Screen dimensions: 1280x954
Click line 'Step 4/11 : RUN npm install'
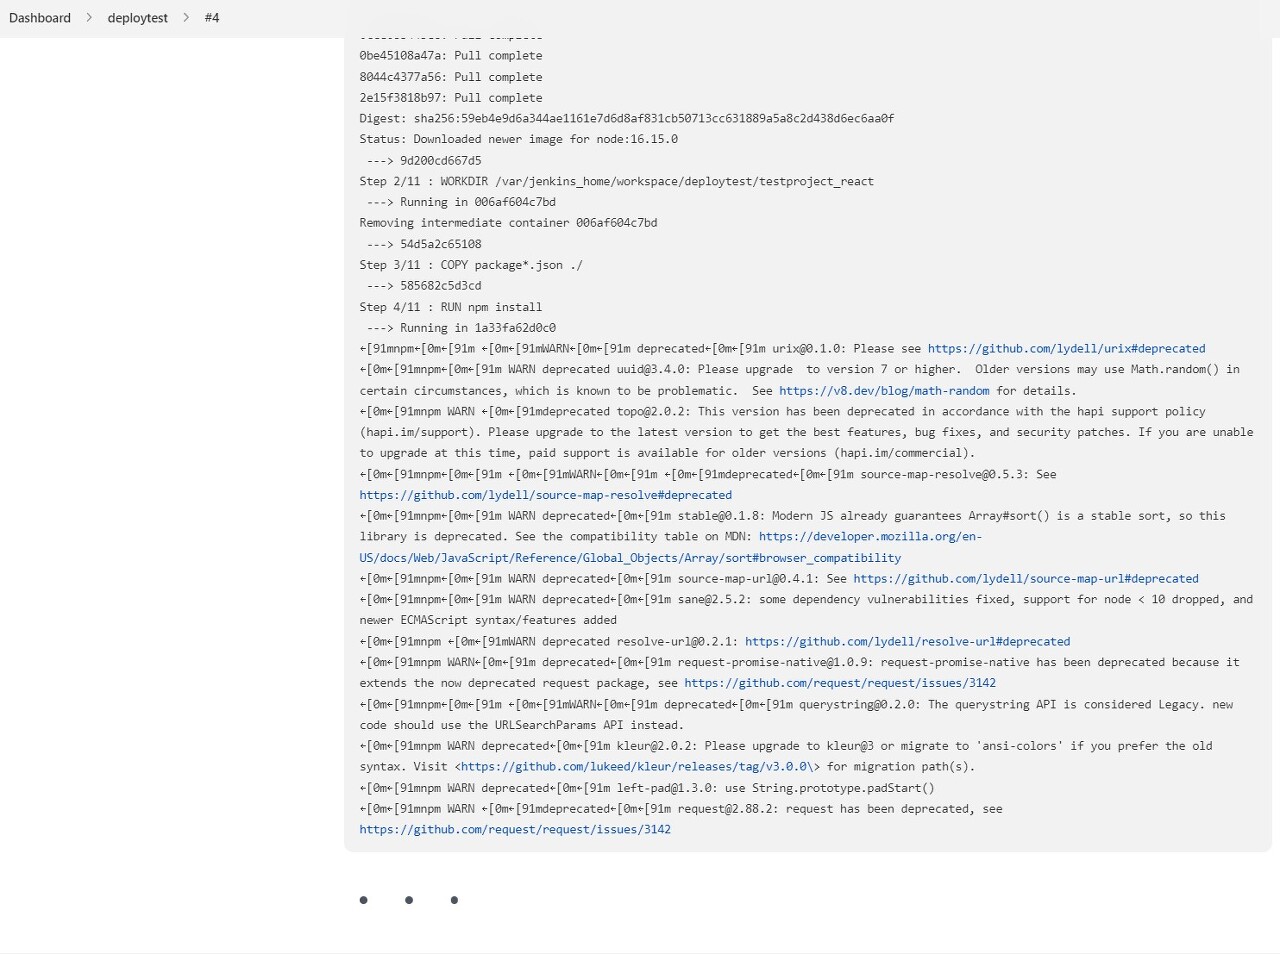451,307
